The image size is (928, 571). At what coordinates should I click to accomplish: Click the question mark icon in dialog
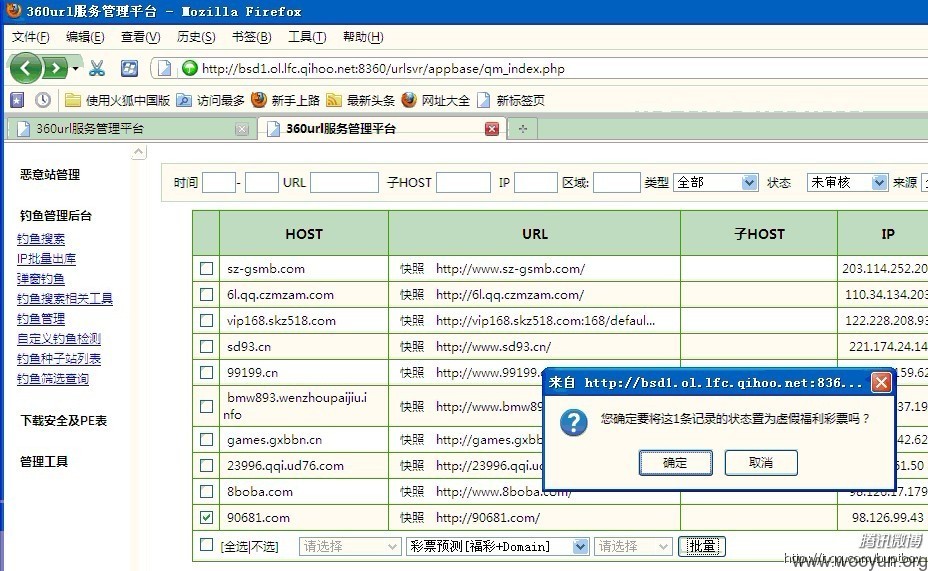[x=573, y=422]
